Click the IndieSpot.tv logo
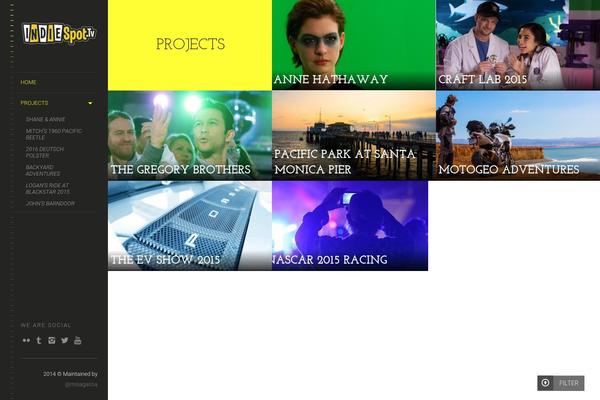Screen dimensions: 600x400 point(59,34)
